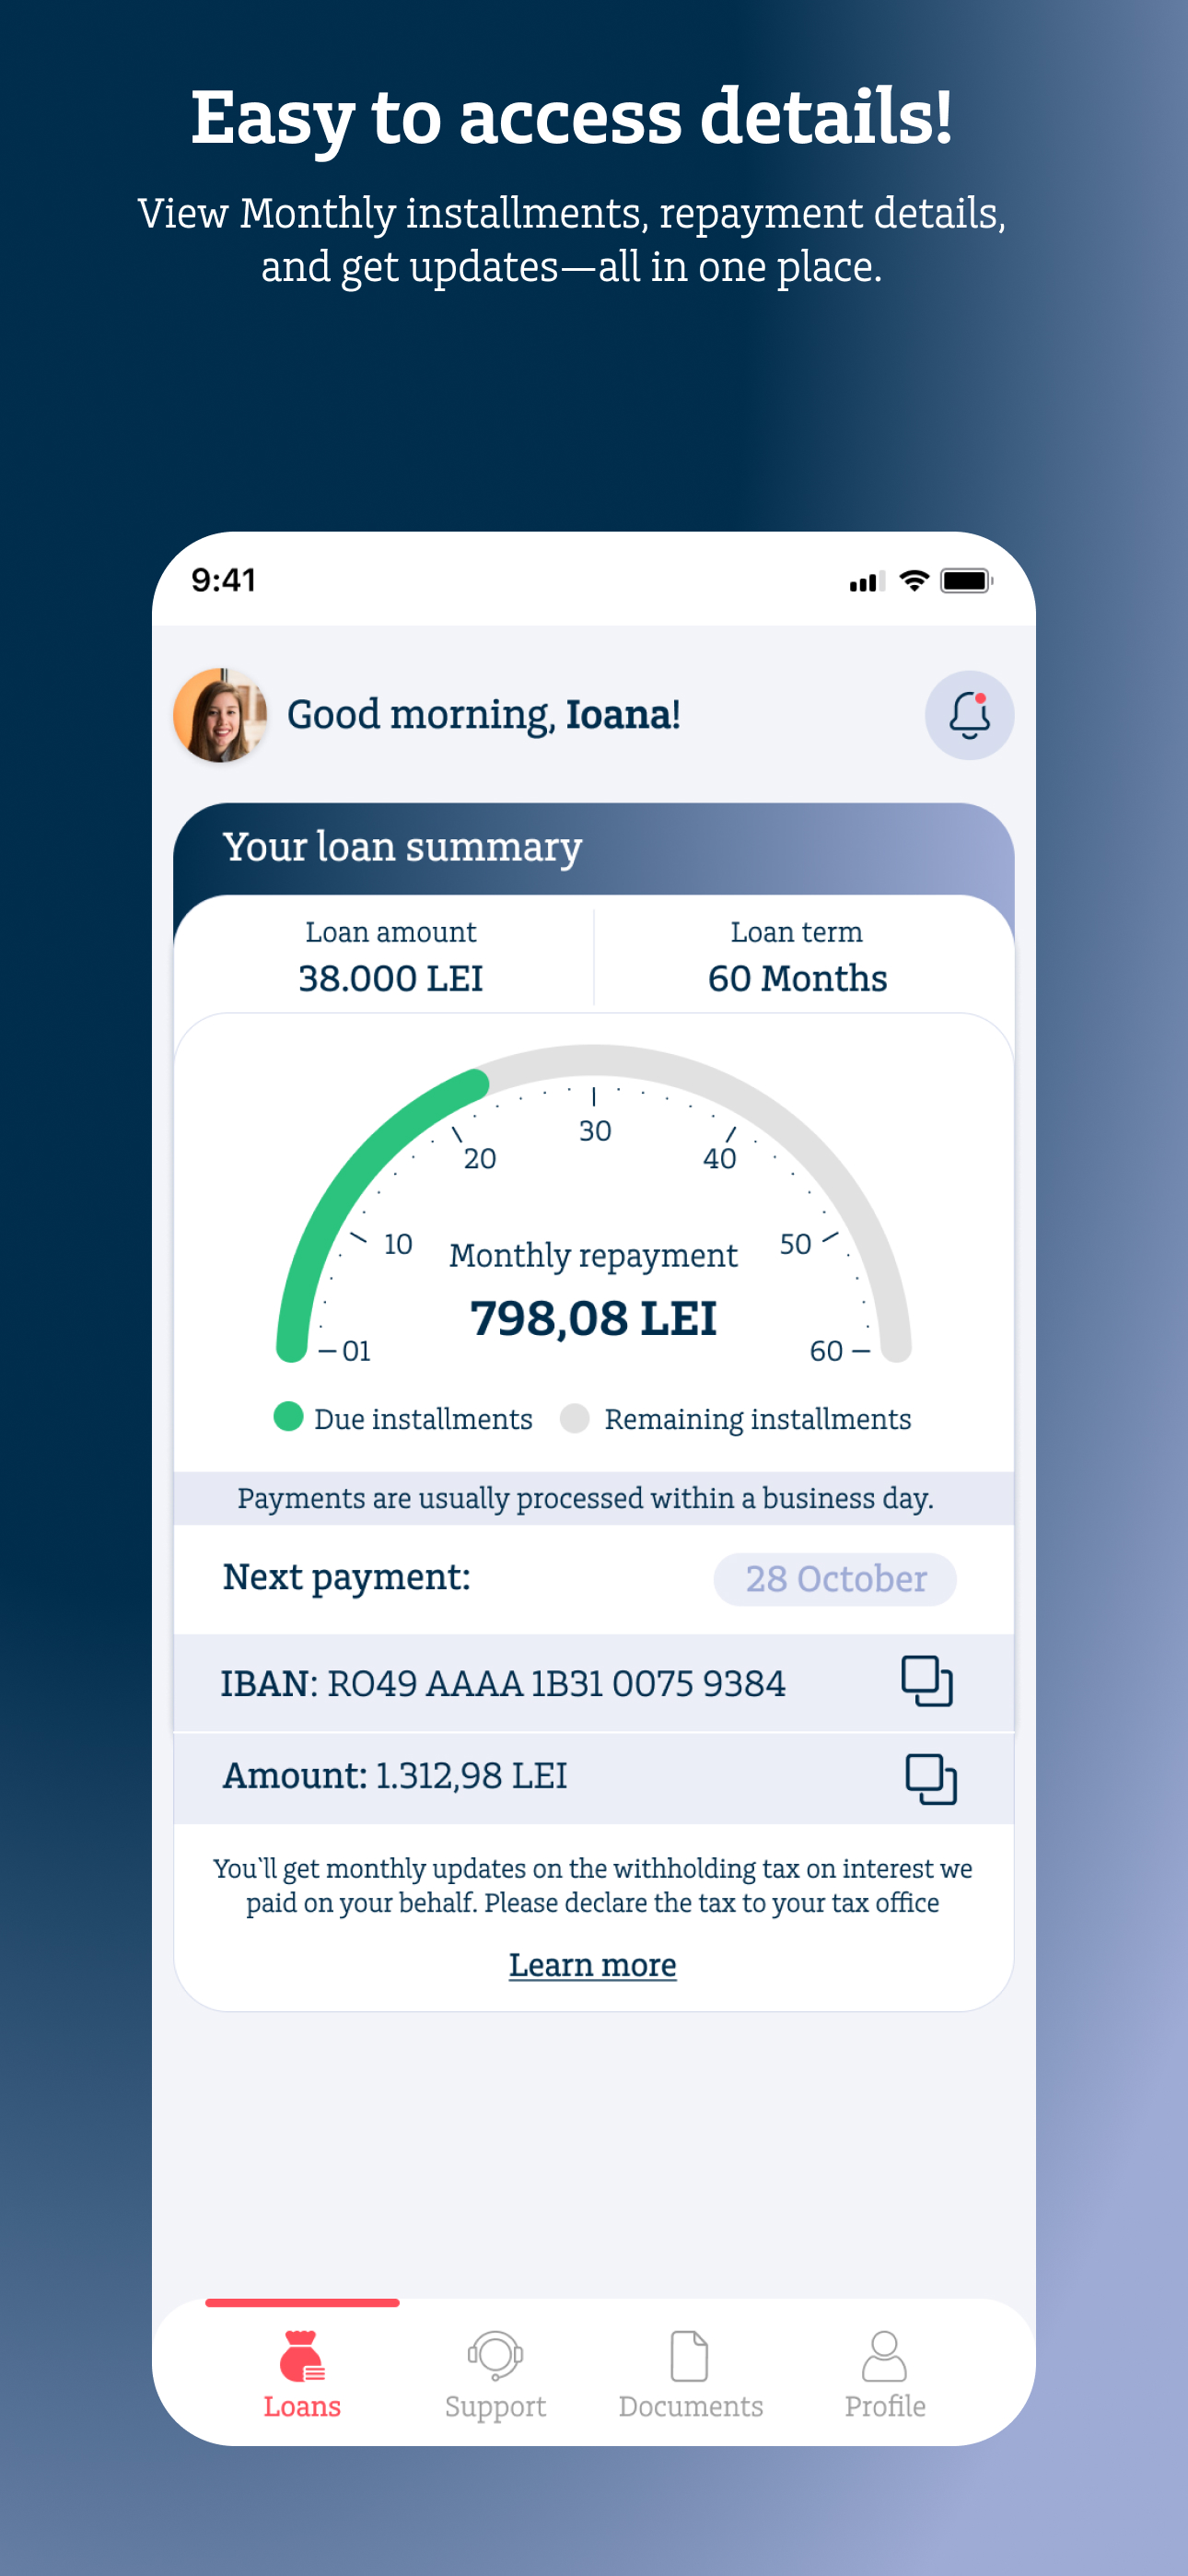
Task: Tap the 9:41 clock in status bar
Action: (x=224, y=580)
